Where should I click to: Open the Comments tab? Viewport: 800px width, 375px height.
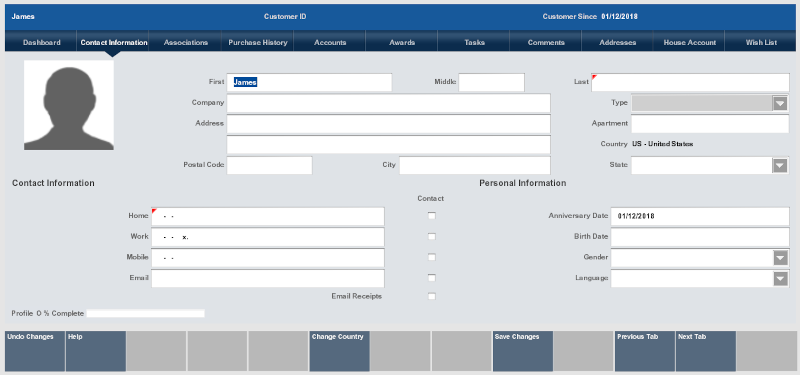click(546, 42)
